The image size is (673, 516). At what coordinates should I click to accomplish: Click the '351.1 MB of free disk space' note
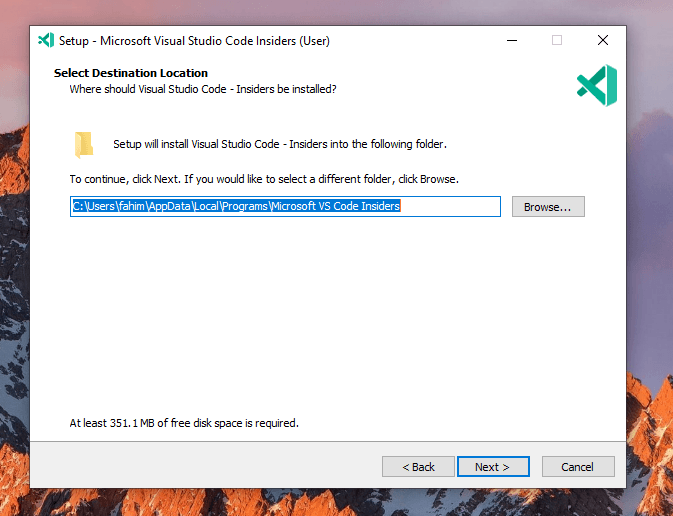pyautogui.click(x=184, y=423)
